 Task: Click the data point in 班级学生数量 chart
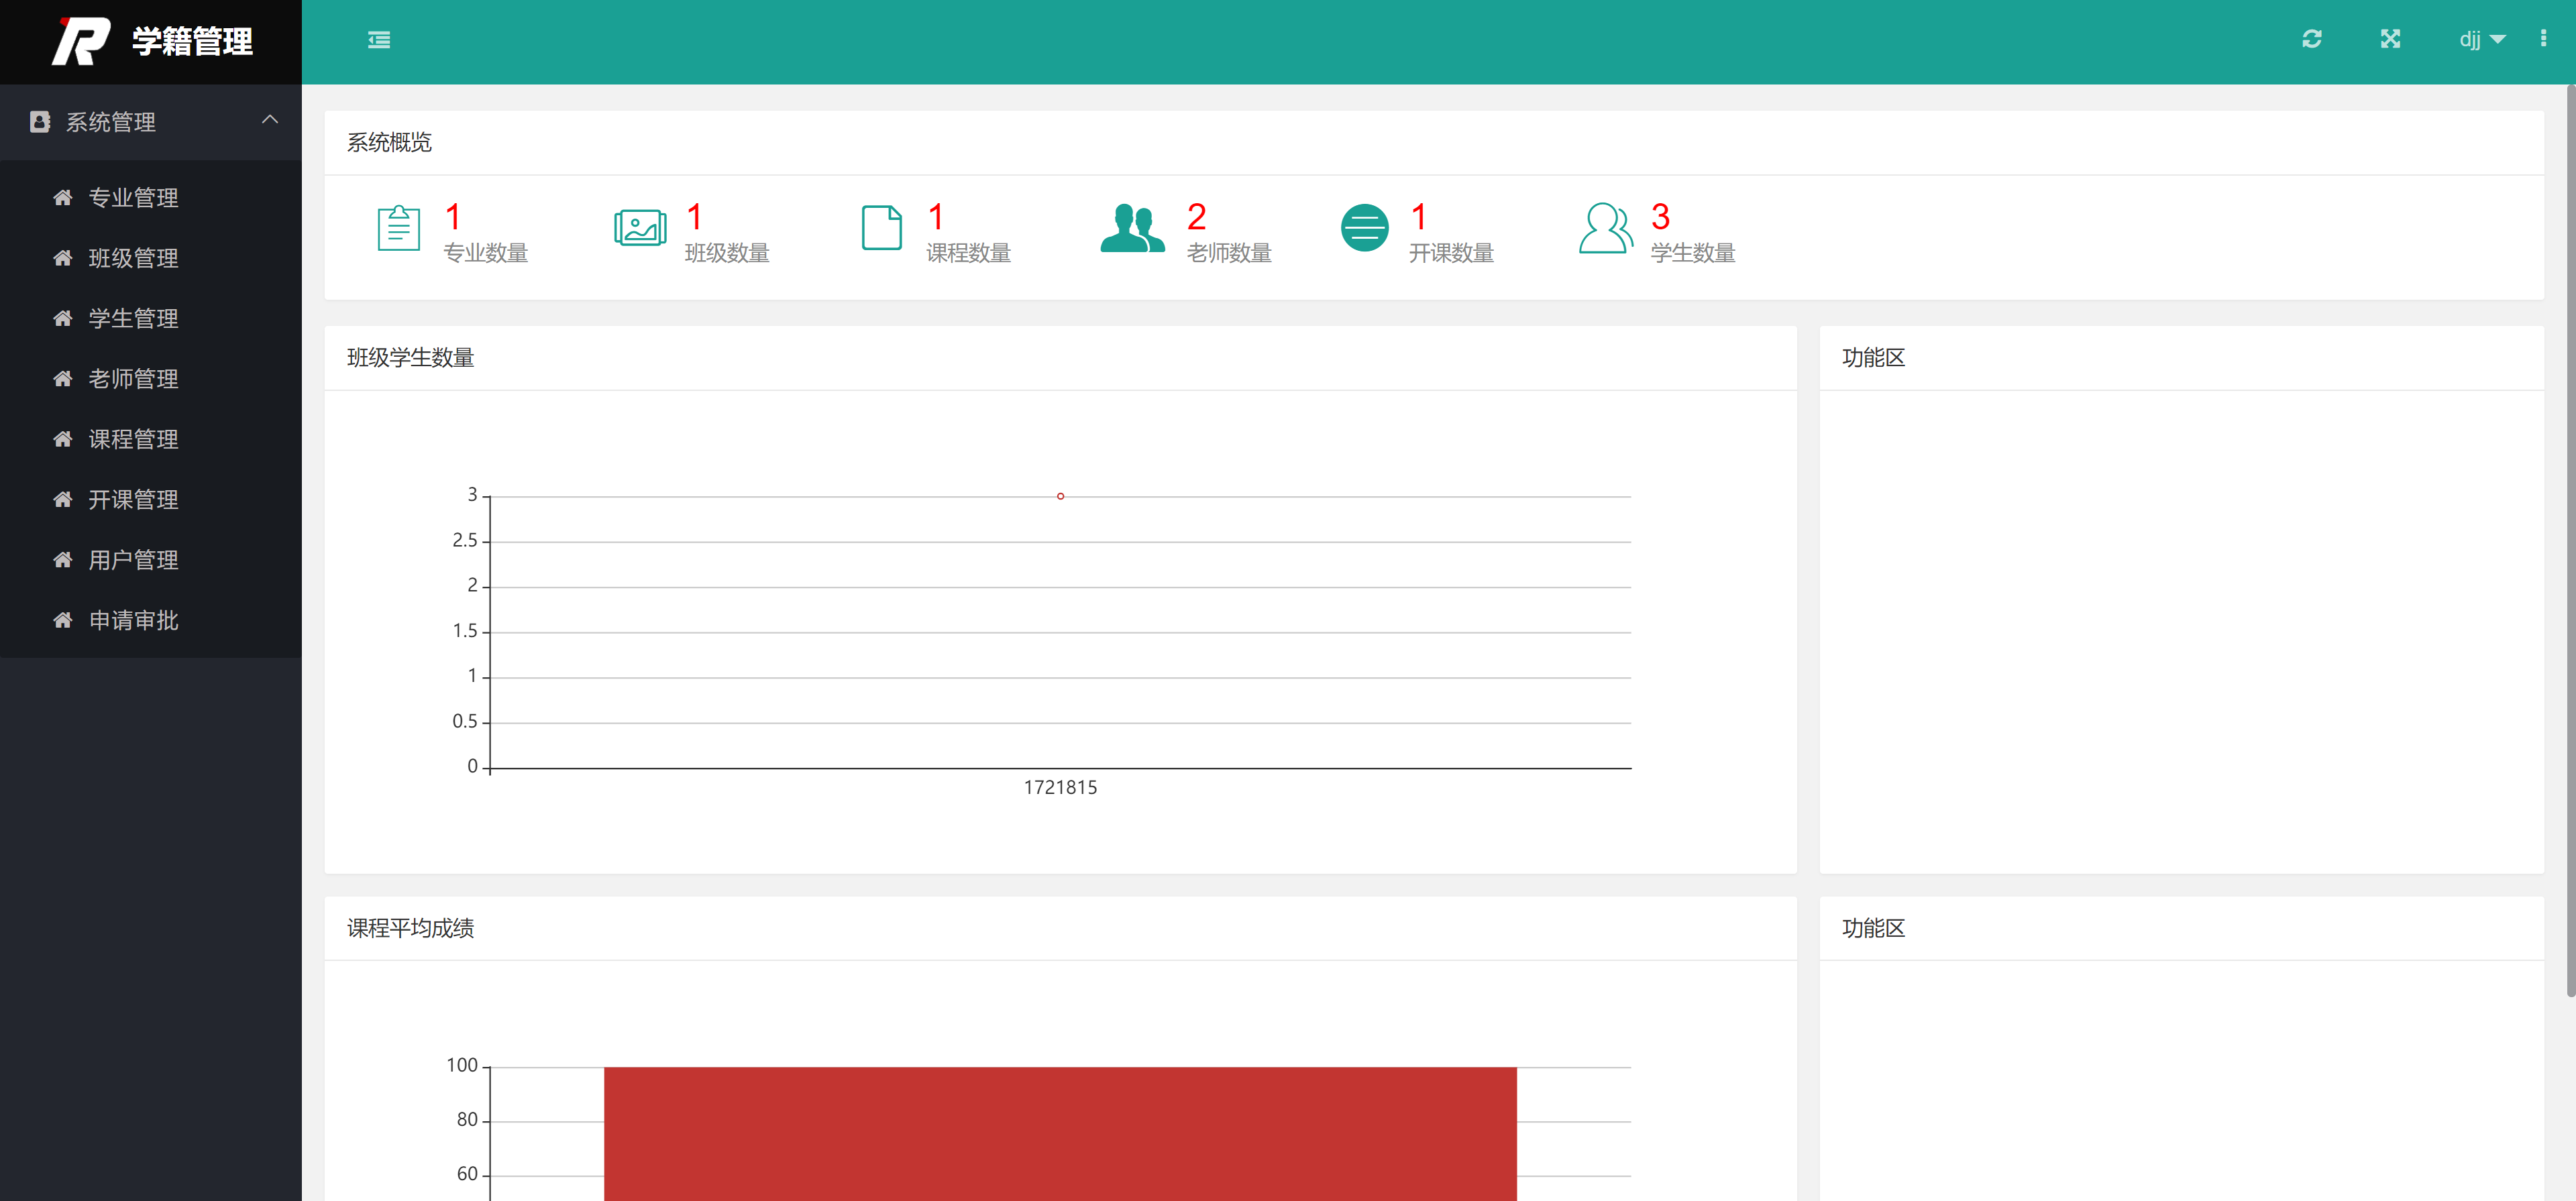(1060, 495)
